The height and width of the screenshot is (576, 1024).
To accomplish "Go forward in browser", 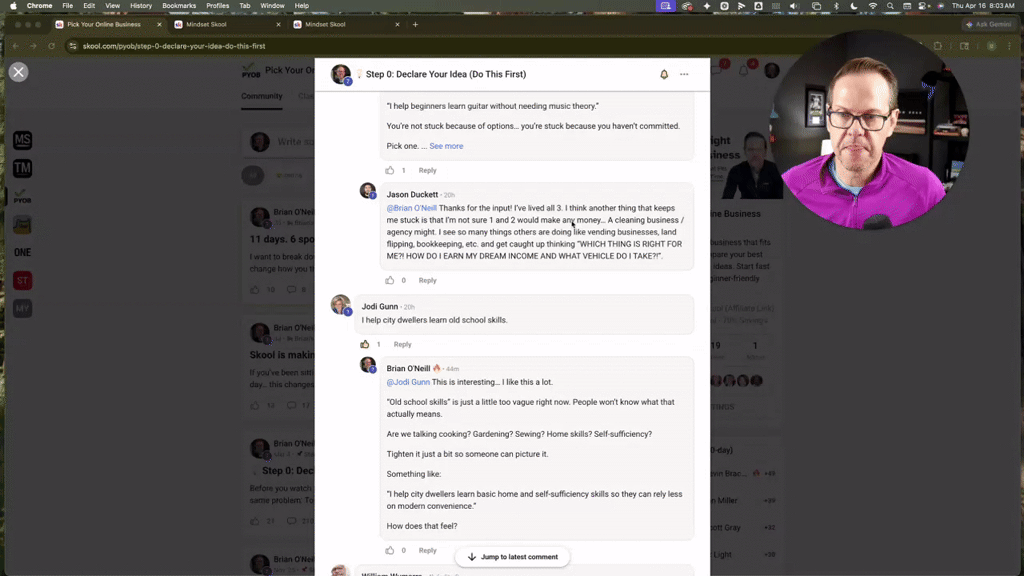I will pos(33,46).
